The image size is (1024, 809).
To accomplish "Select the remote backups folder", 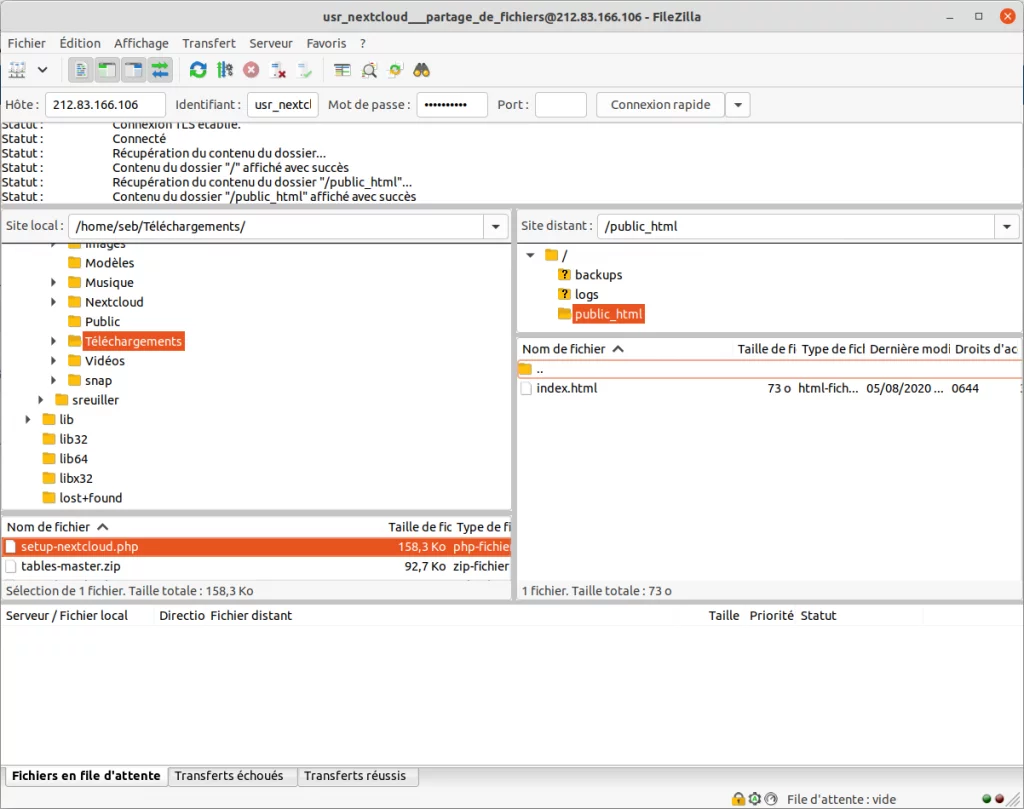I will [x=598, y=275].
